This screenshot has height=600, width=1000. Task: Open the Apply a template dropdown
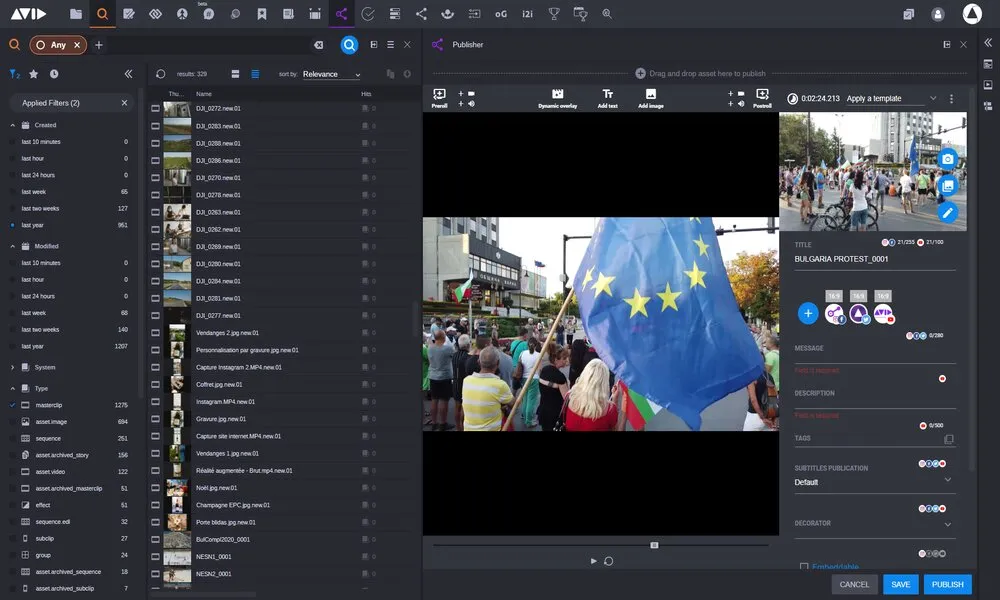click(891, 99)
